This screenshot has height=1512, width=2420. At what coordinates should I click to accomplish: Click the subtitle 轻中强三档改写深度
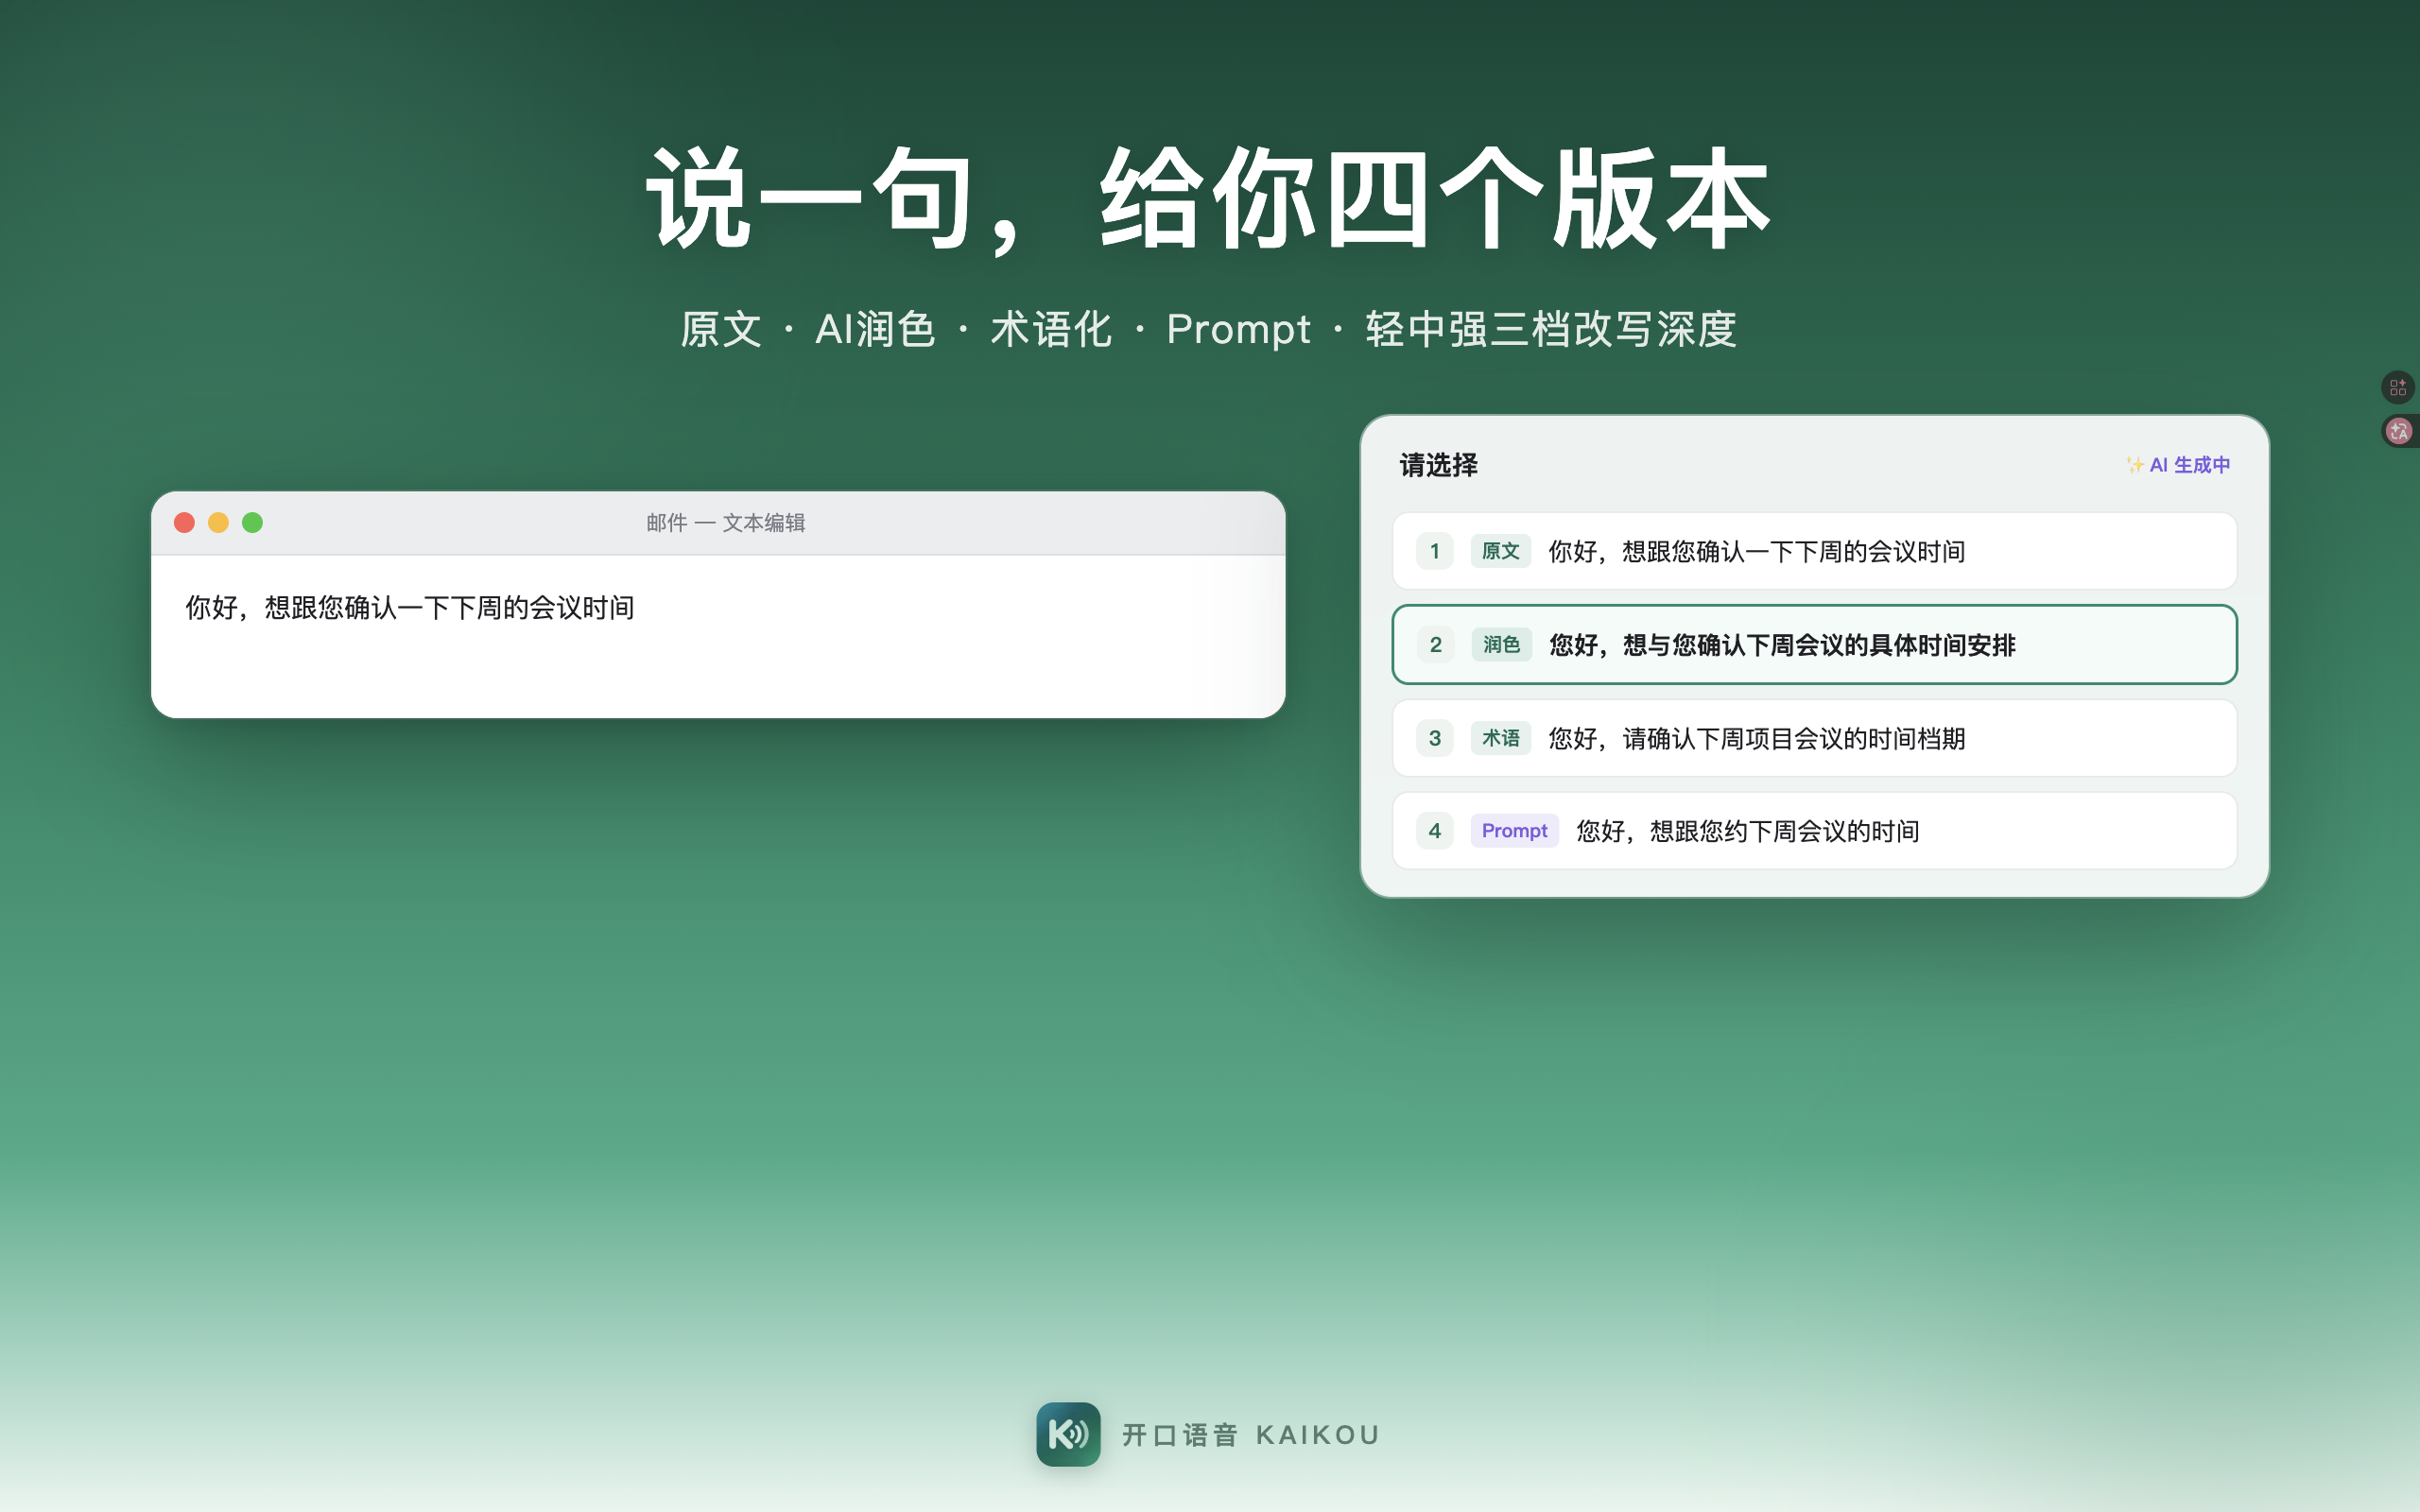point(1551,329)
